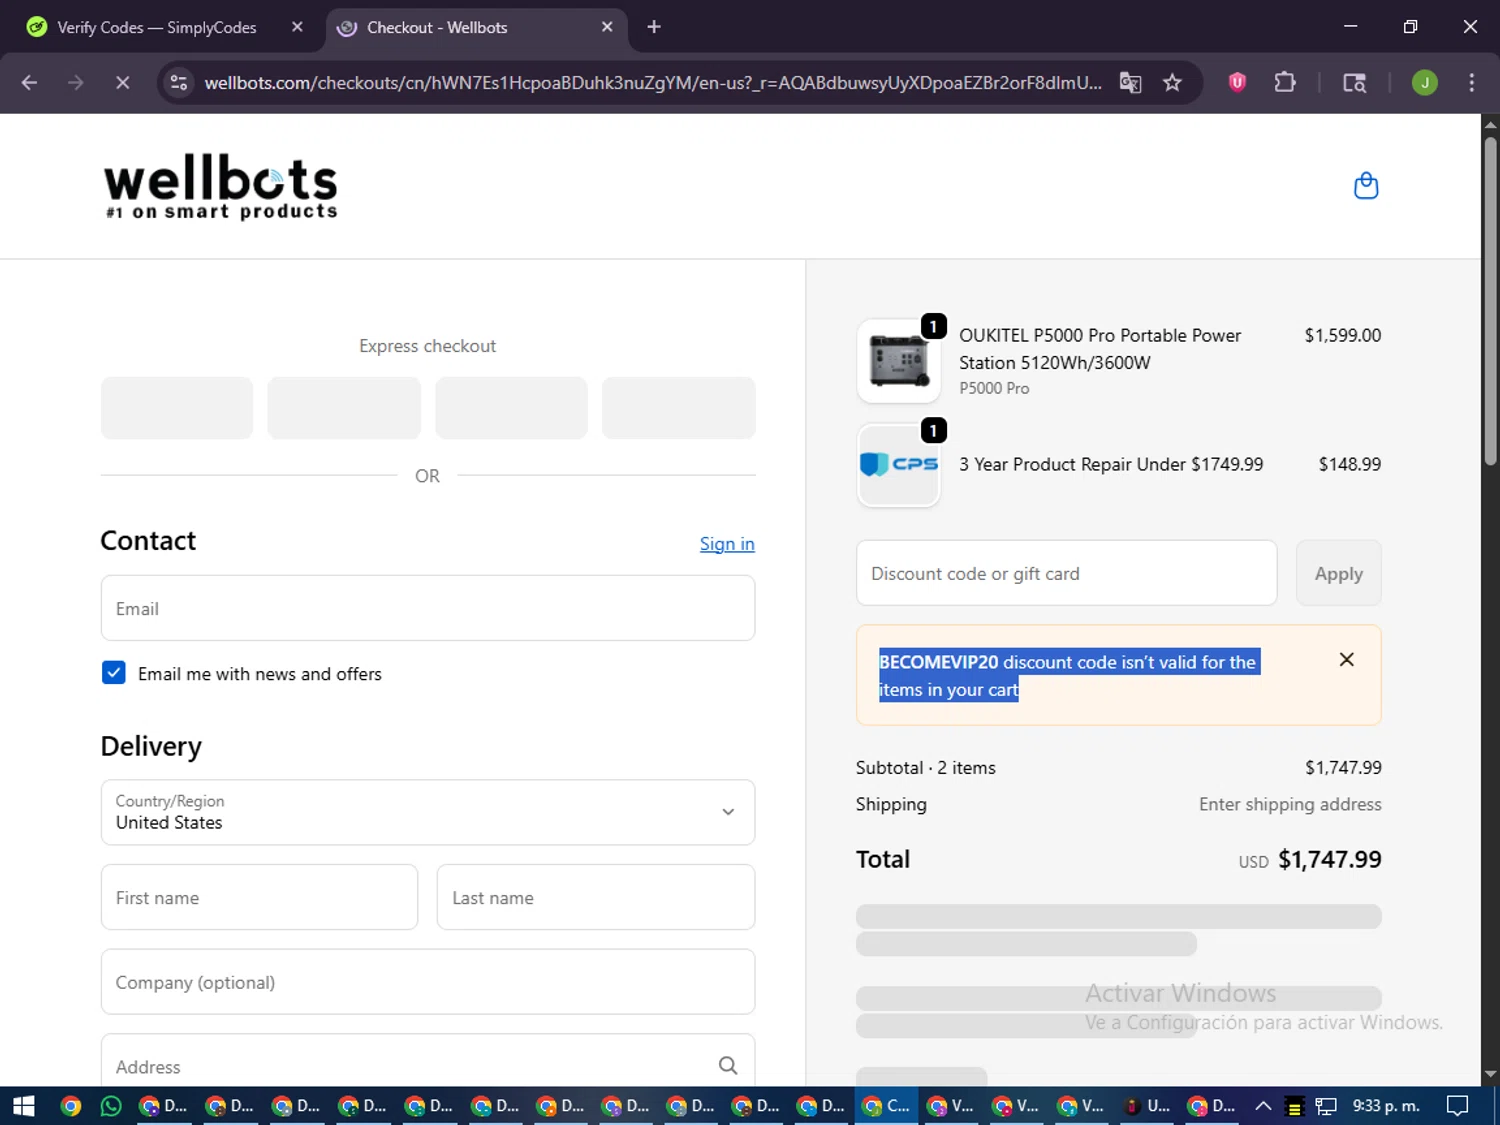Click the Company (optional) field
The image size is (1500, 1125).
(428, 982)
